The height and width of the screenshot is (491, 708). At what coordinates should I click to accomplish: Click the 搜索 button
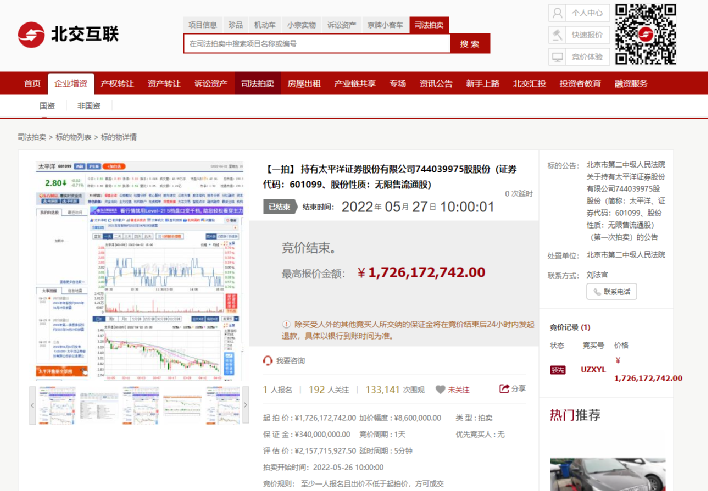470,44
